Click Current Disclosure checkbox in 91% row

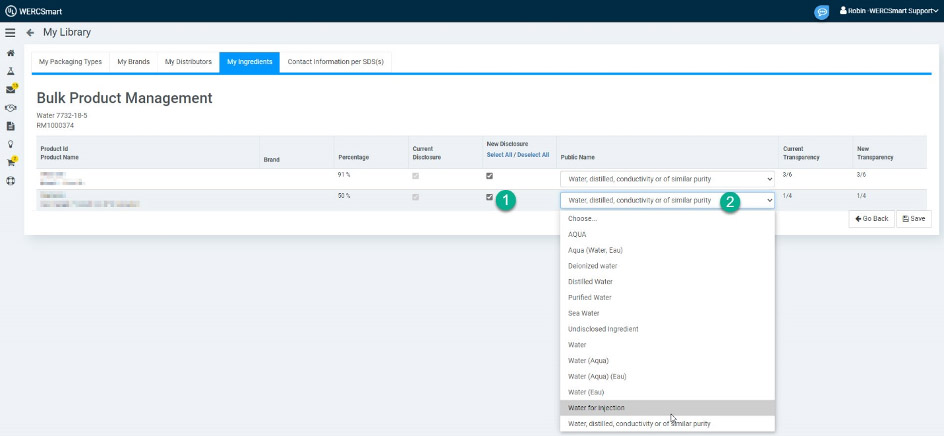[x=415, y=176]
